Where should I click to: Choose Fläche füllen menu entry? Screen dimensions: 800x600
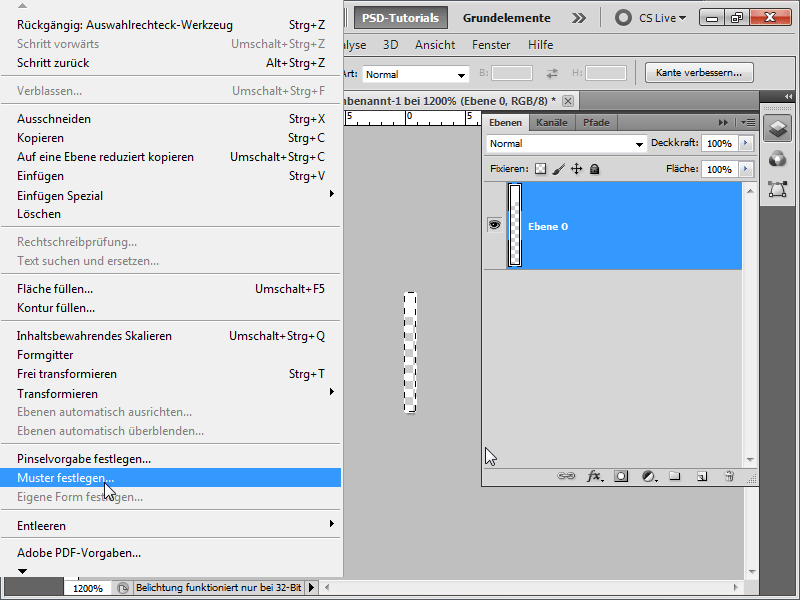pos(171,289)
